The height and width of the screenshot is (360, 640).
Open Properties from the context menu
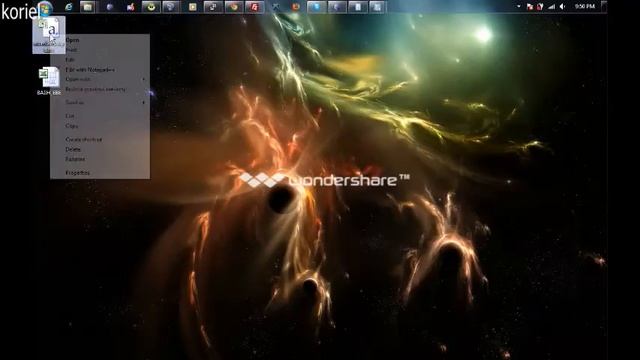(100, 173)
